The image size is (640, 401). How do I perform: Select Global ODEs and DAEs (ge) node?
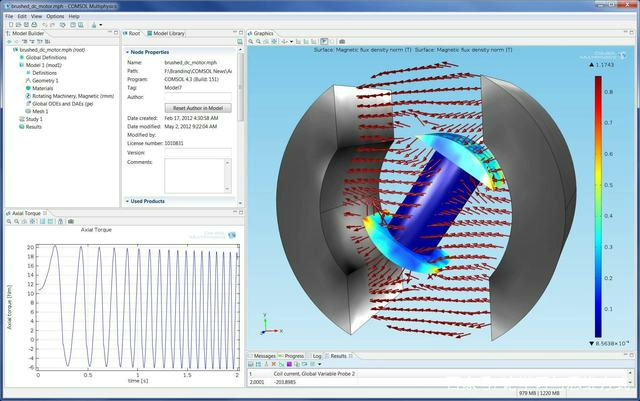click(62, 104)
